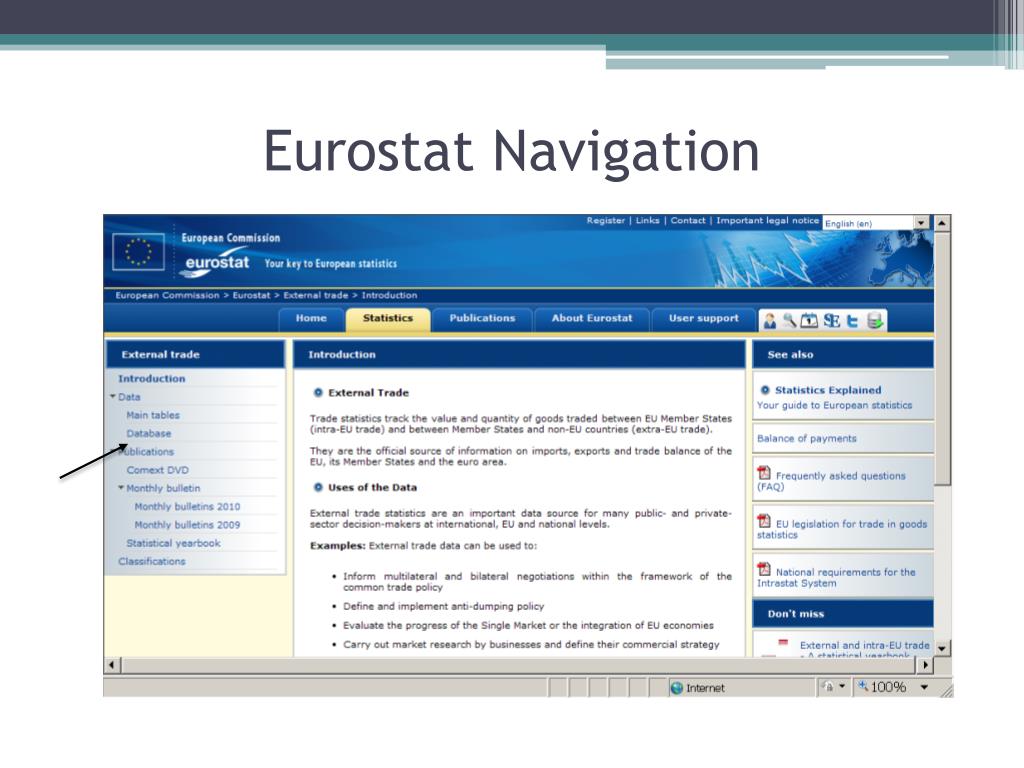Click the EU flag logo

138,251
